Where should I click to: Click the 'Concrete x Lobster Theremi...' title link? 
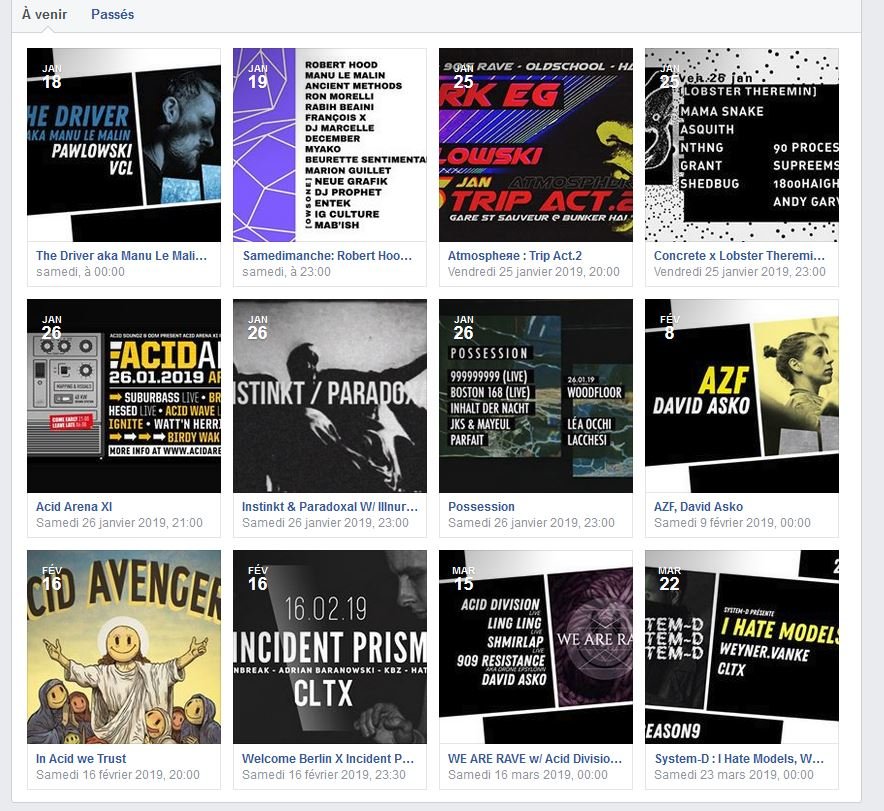(x=739, y=255)
